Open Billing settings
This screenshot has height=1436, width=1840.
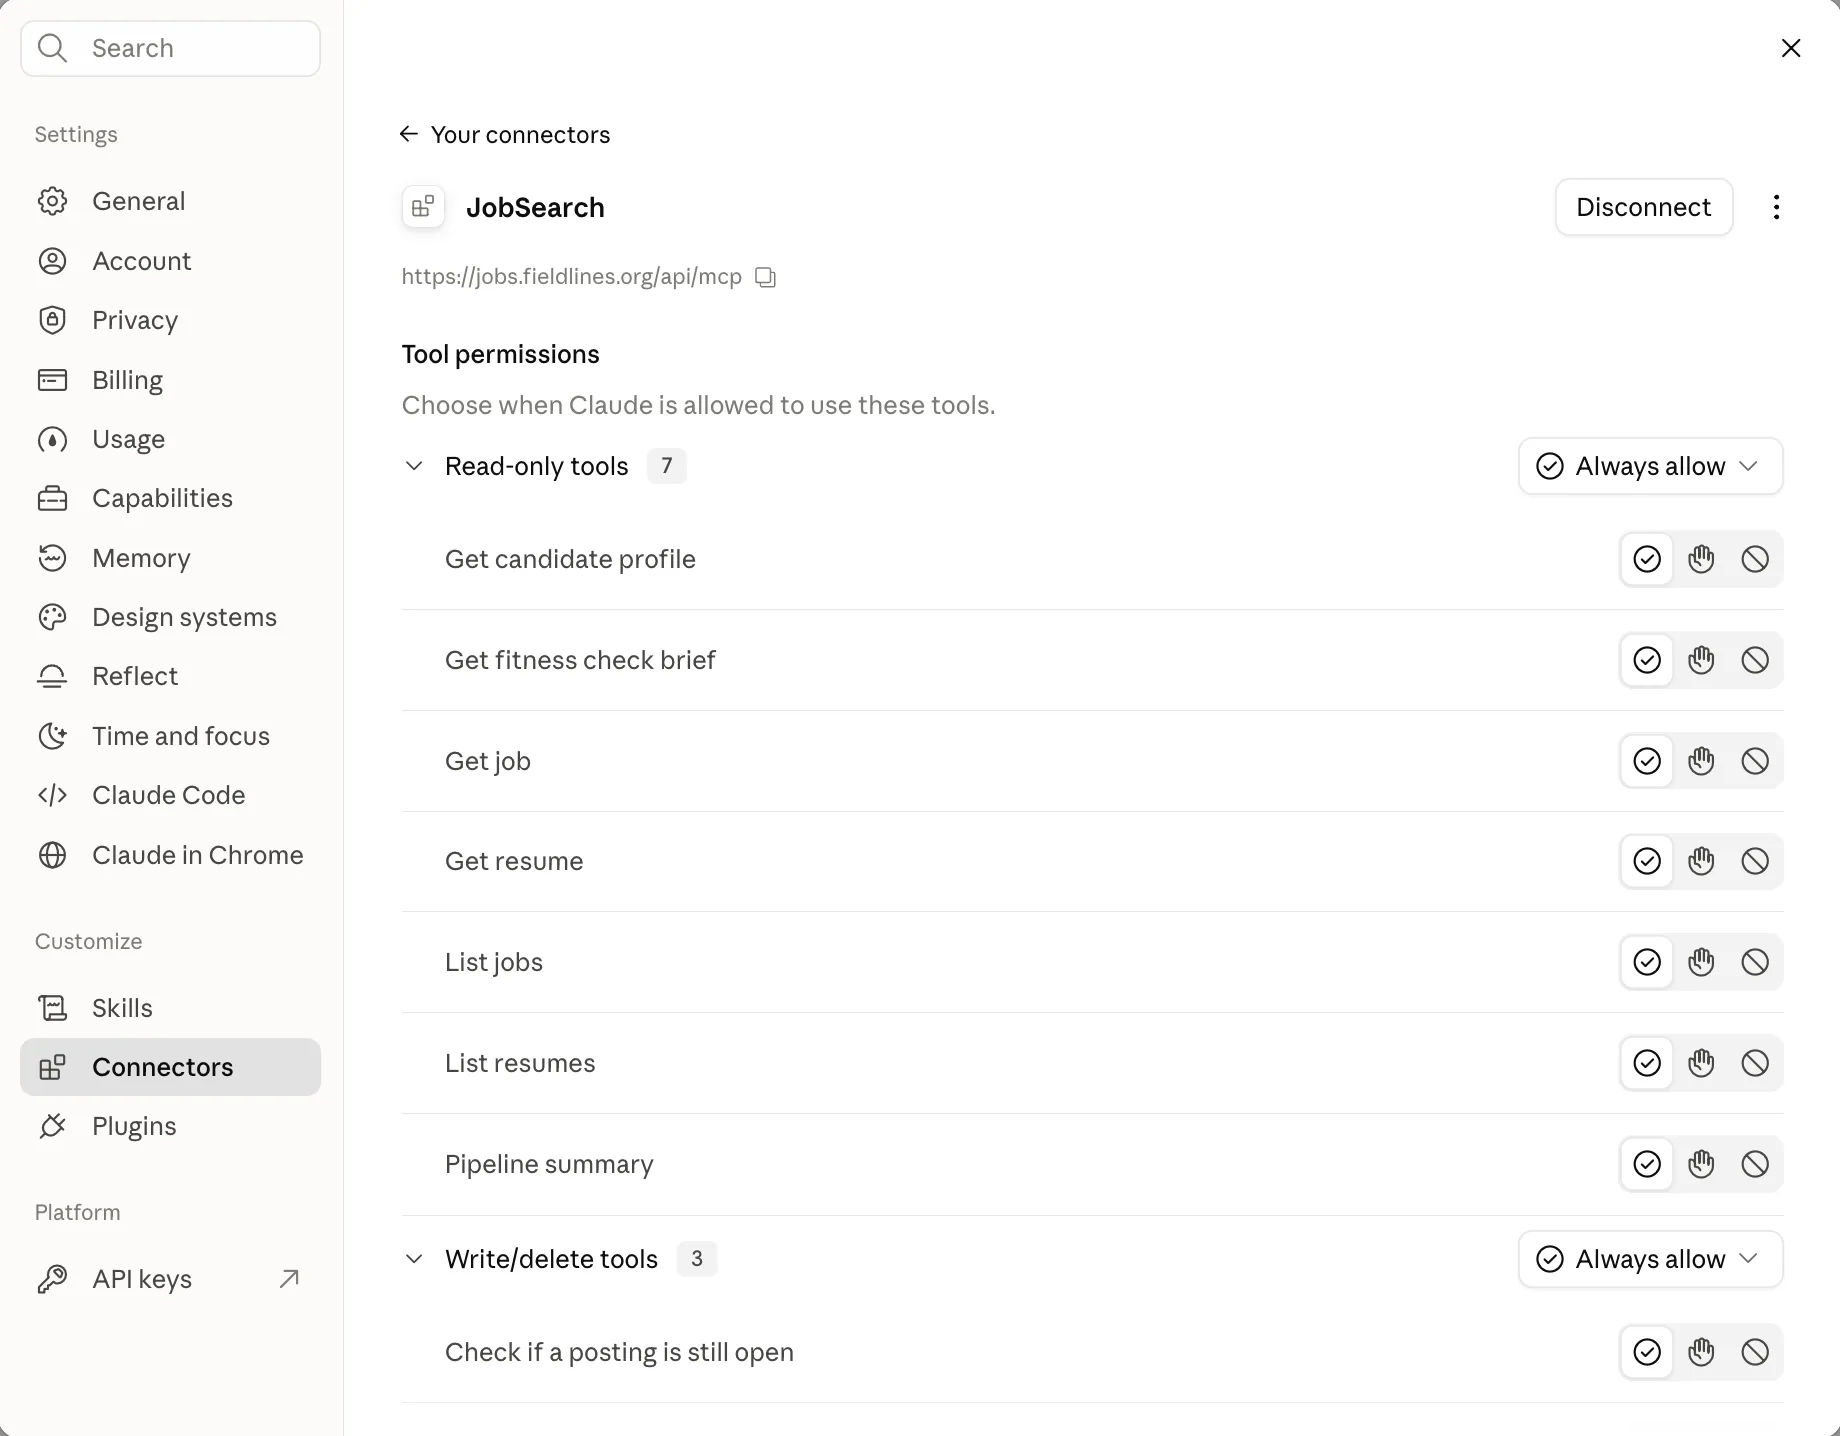(170, 380)
